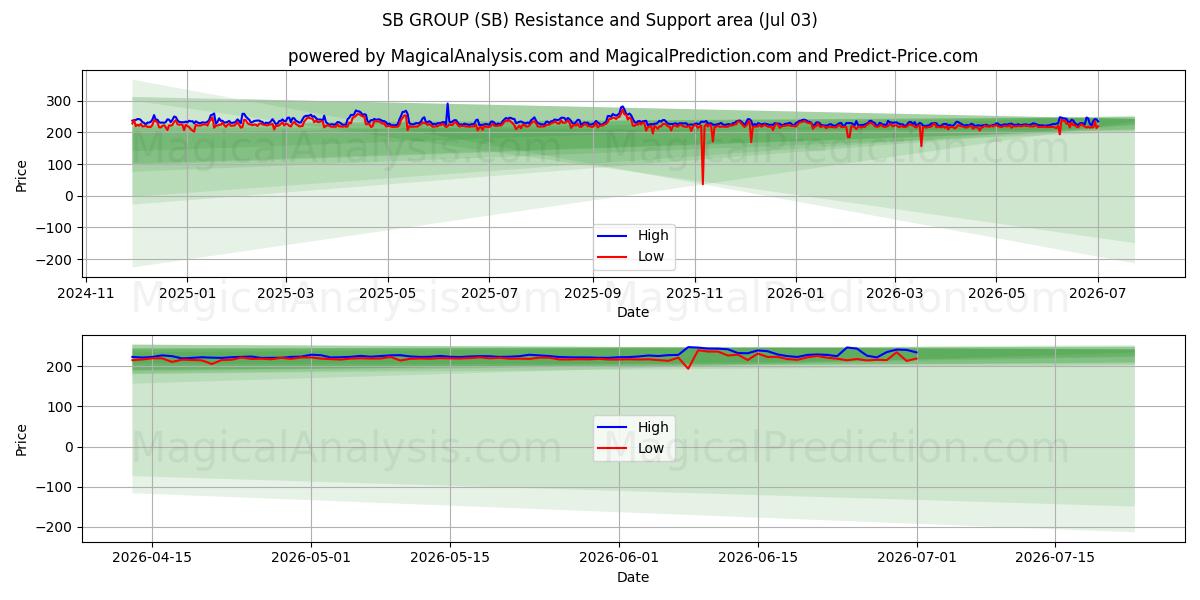Select the "High" legend entry in the lower chart
The image size is (1200, 600).
pyautogui.click(x=653, y=427)
